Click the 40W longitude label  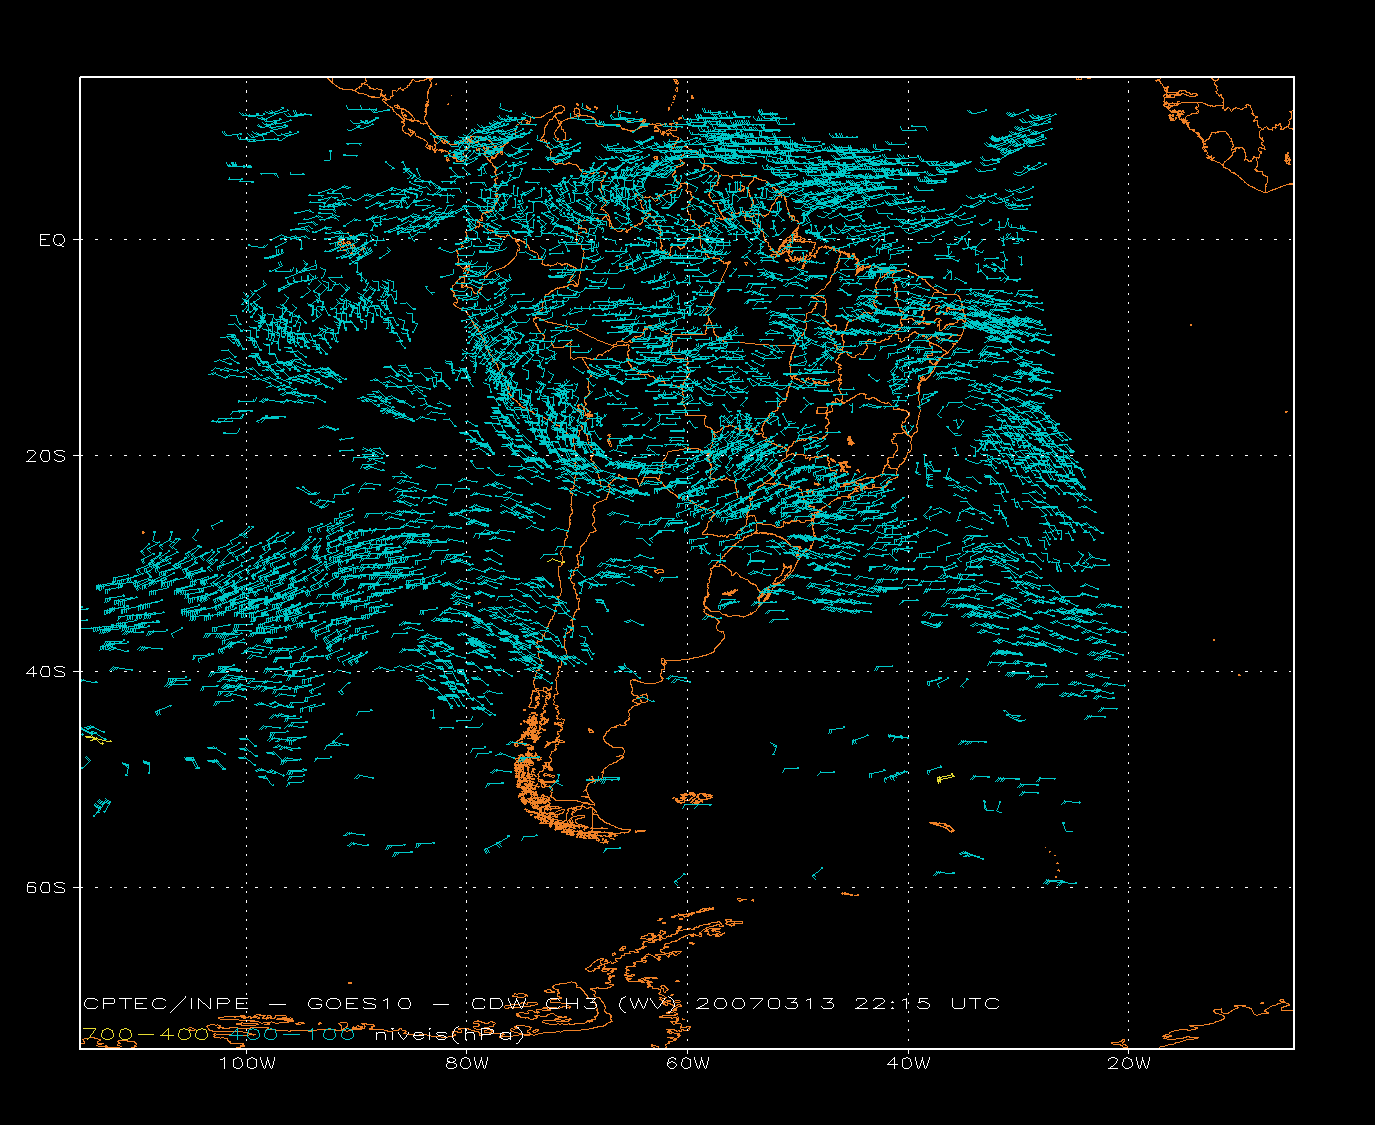(x=908, y=1063)
